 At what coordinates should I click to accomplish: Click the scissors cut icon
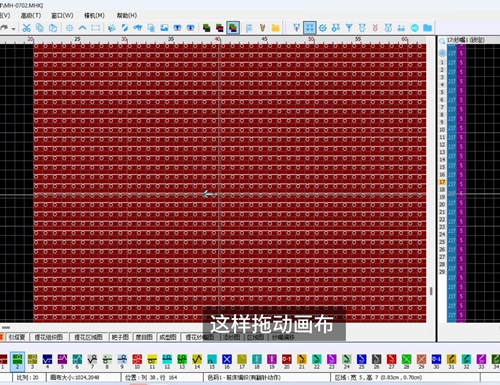click(x=26, y=28)
